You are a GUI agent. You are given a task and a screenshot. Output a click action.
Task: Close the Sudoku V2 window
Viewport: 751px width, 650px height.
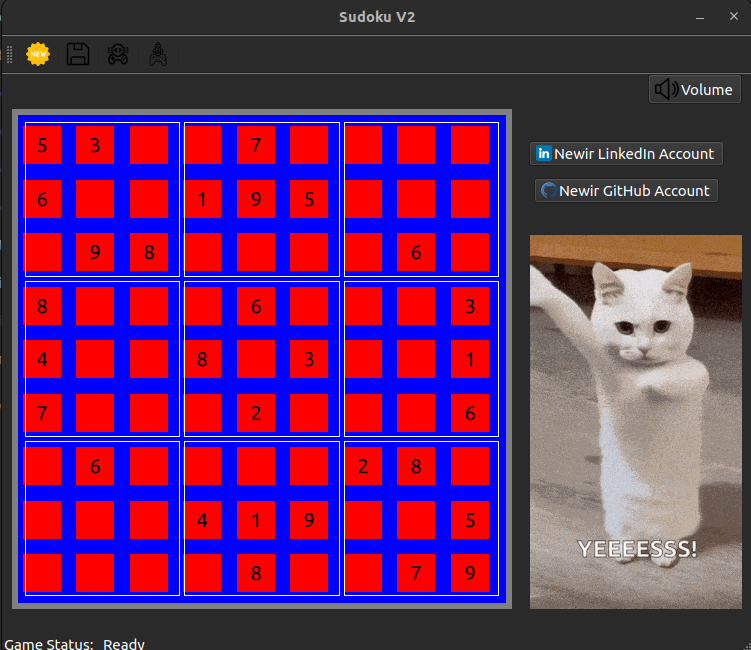pos(734,16)
